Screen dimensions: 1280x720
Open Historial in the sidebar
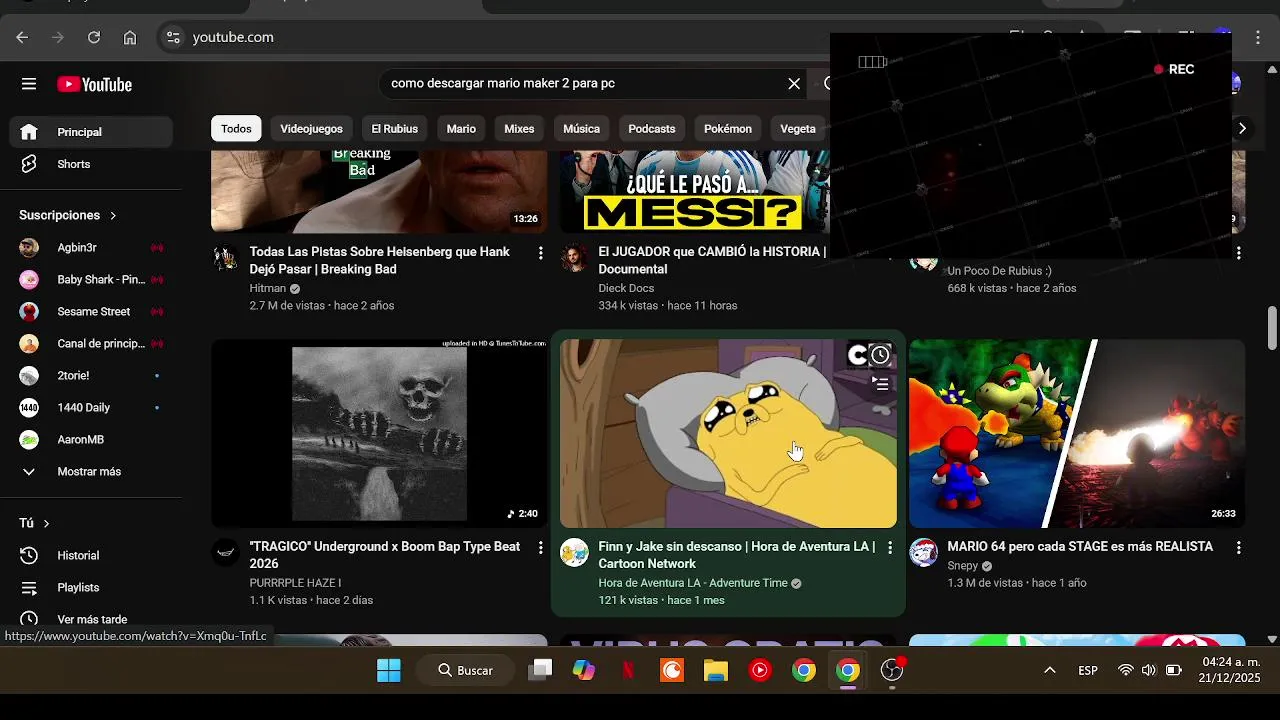coord(91,555)
